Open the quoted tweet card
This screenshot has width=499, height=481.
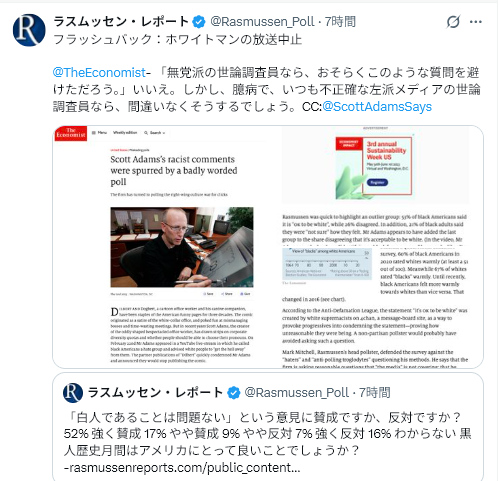point(268,427)
